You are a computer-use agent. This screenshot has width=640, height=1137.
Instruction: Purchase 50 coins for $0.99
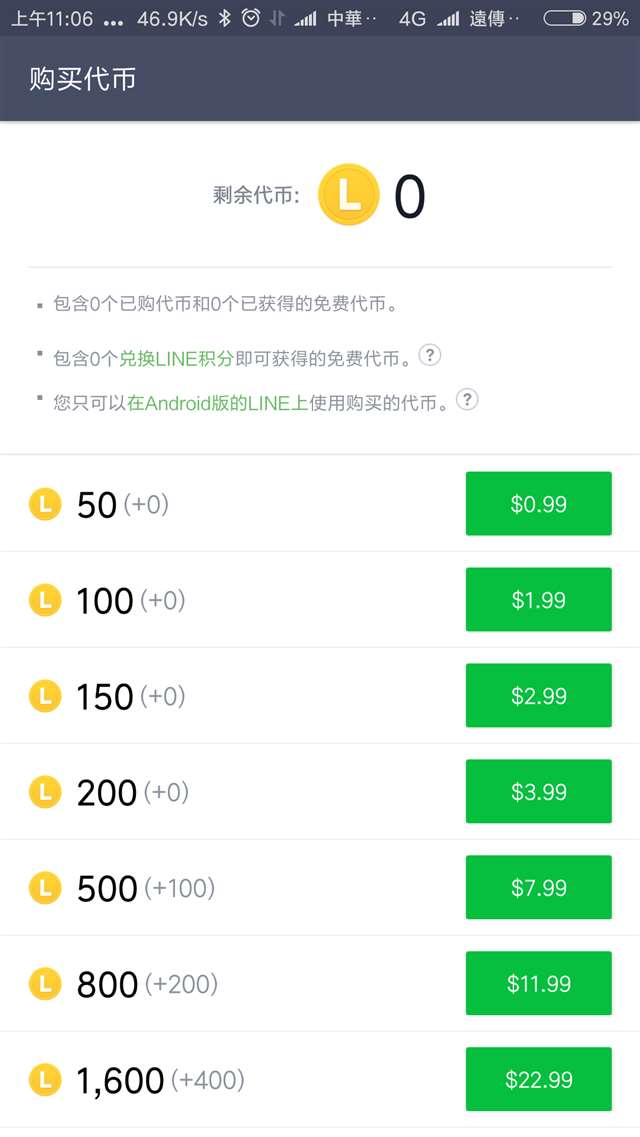[538, 504]
